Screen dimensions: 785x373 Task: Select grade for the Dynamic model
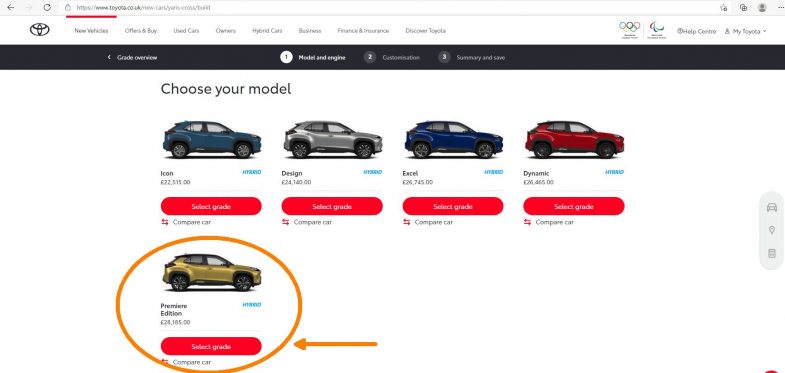574,206
